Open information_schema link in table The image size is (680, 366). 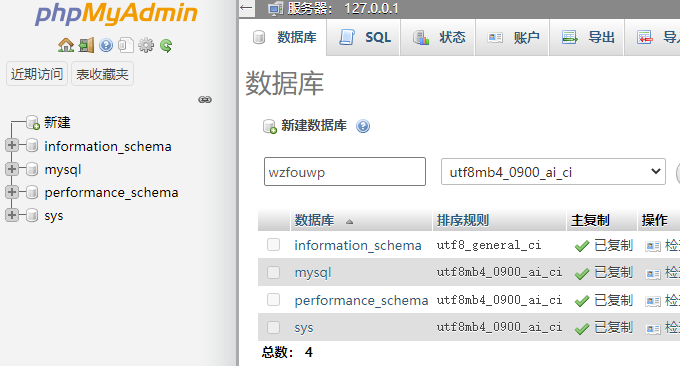358,245
